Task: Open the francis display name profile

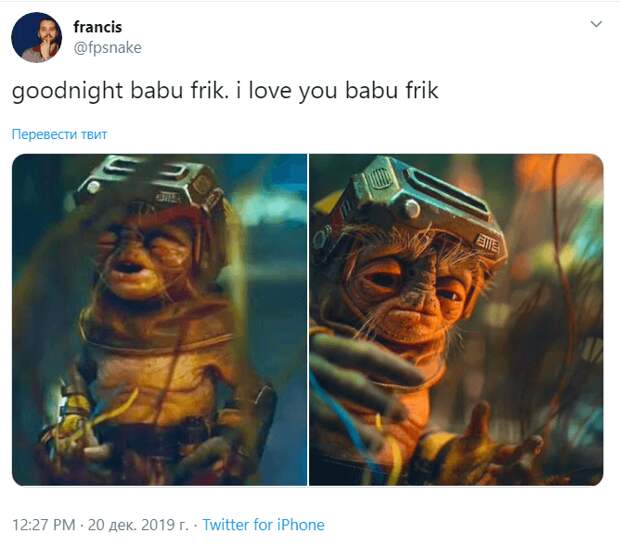Action: tap(97, 27)
